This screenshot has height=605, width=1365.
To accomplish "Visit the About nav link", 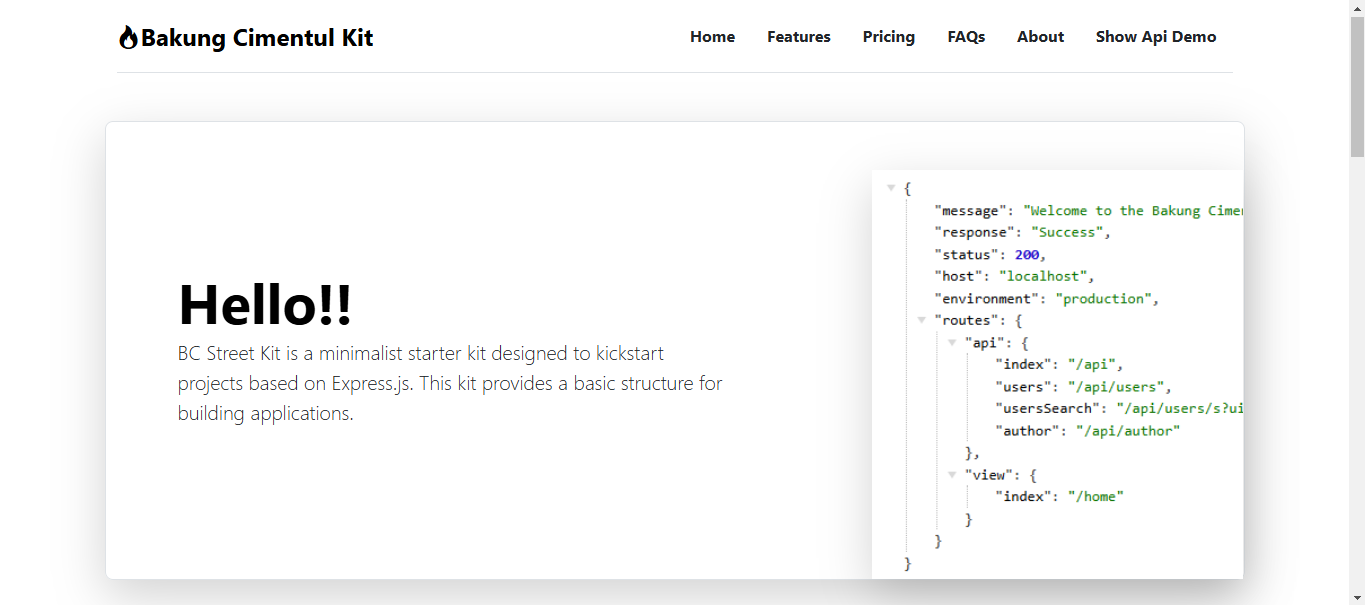I will pos(1040,37).
